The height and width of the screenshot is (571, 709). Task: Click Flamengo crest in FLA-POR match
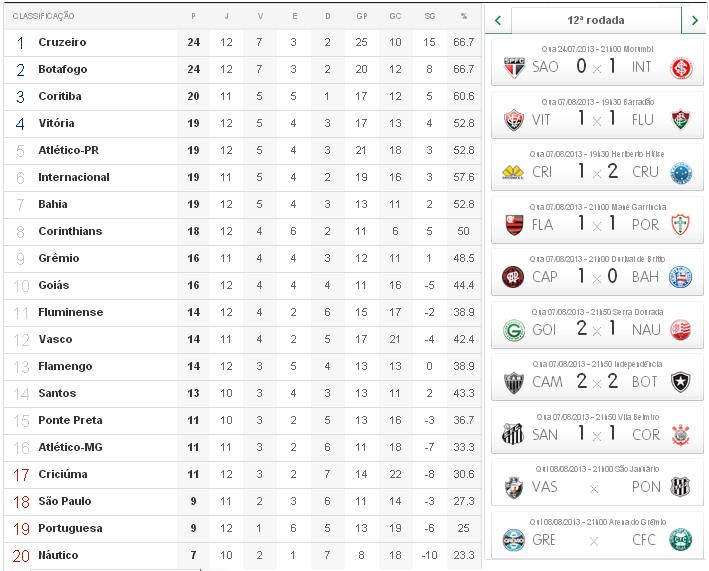tap(513, 224)
